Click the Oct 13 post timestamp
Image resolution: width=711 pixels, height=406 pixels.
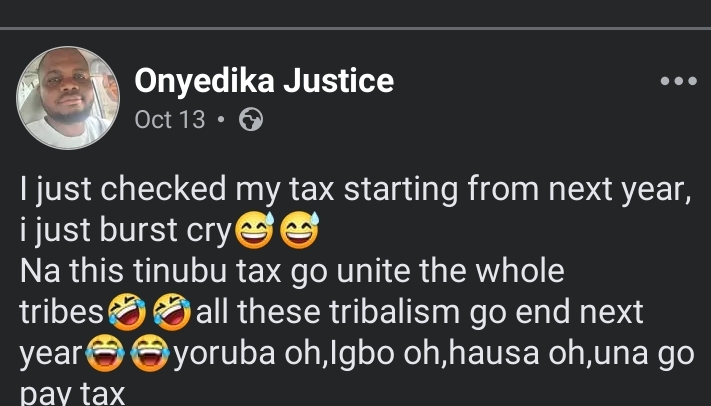point(169,120)
